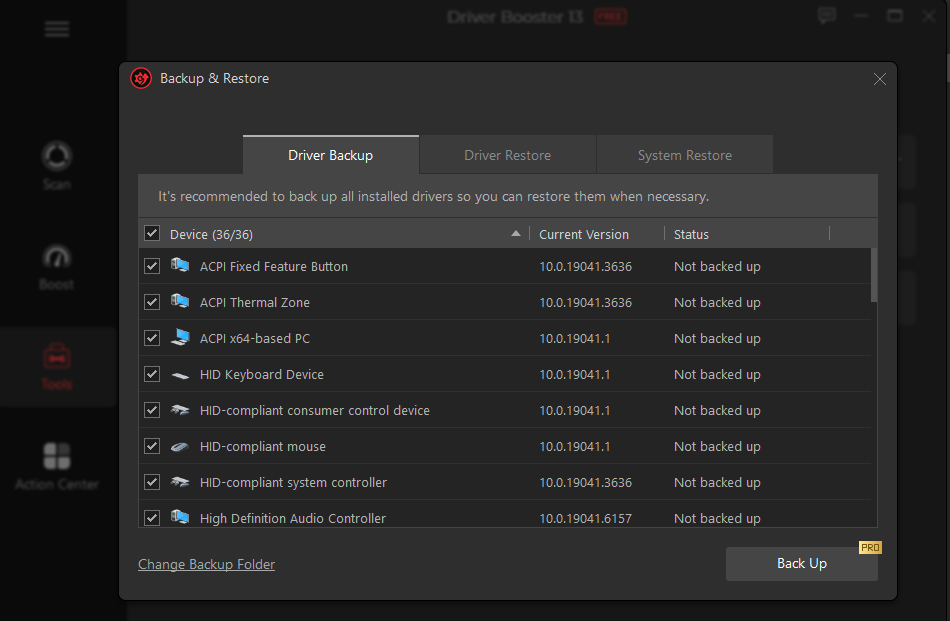Sort list by Current Version column
The height and width of the screenshot is (621, 950).
tap(584, 234)
